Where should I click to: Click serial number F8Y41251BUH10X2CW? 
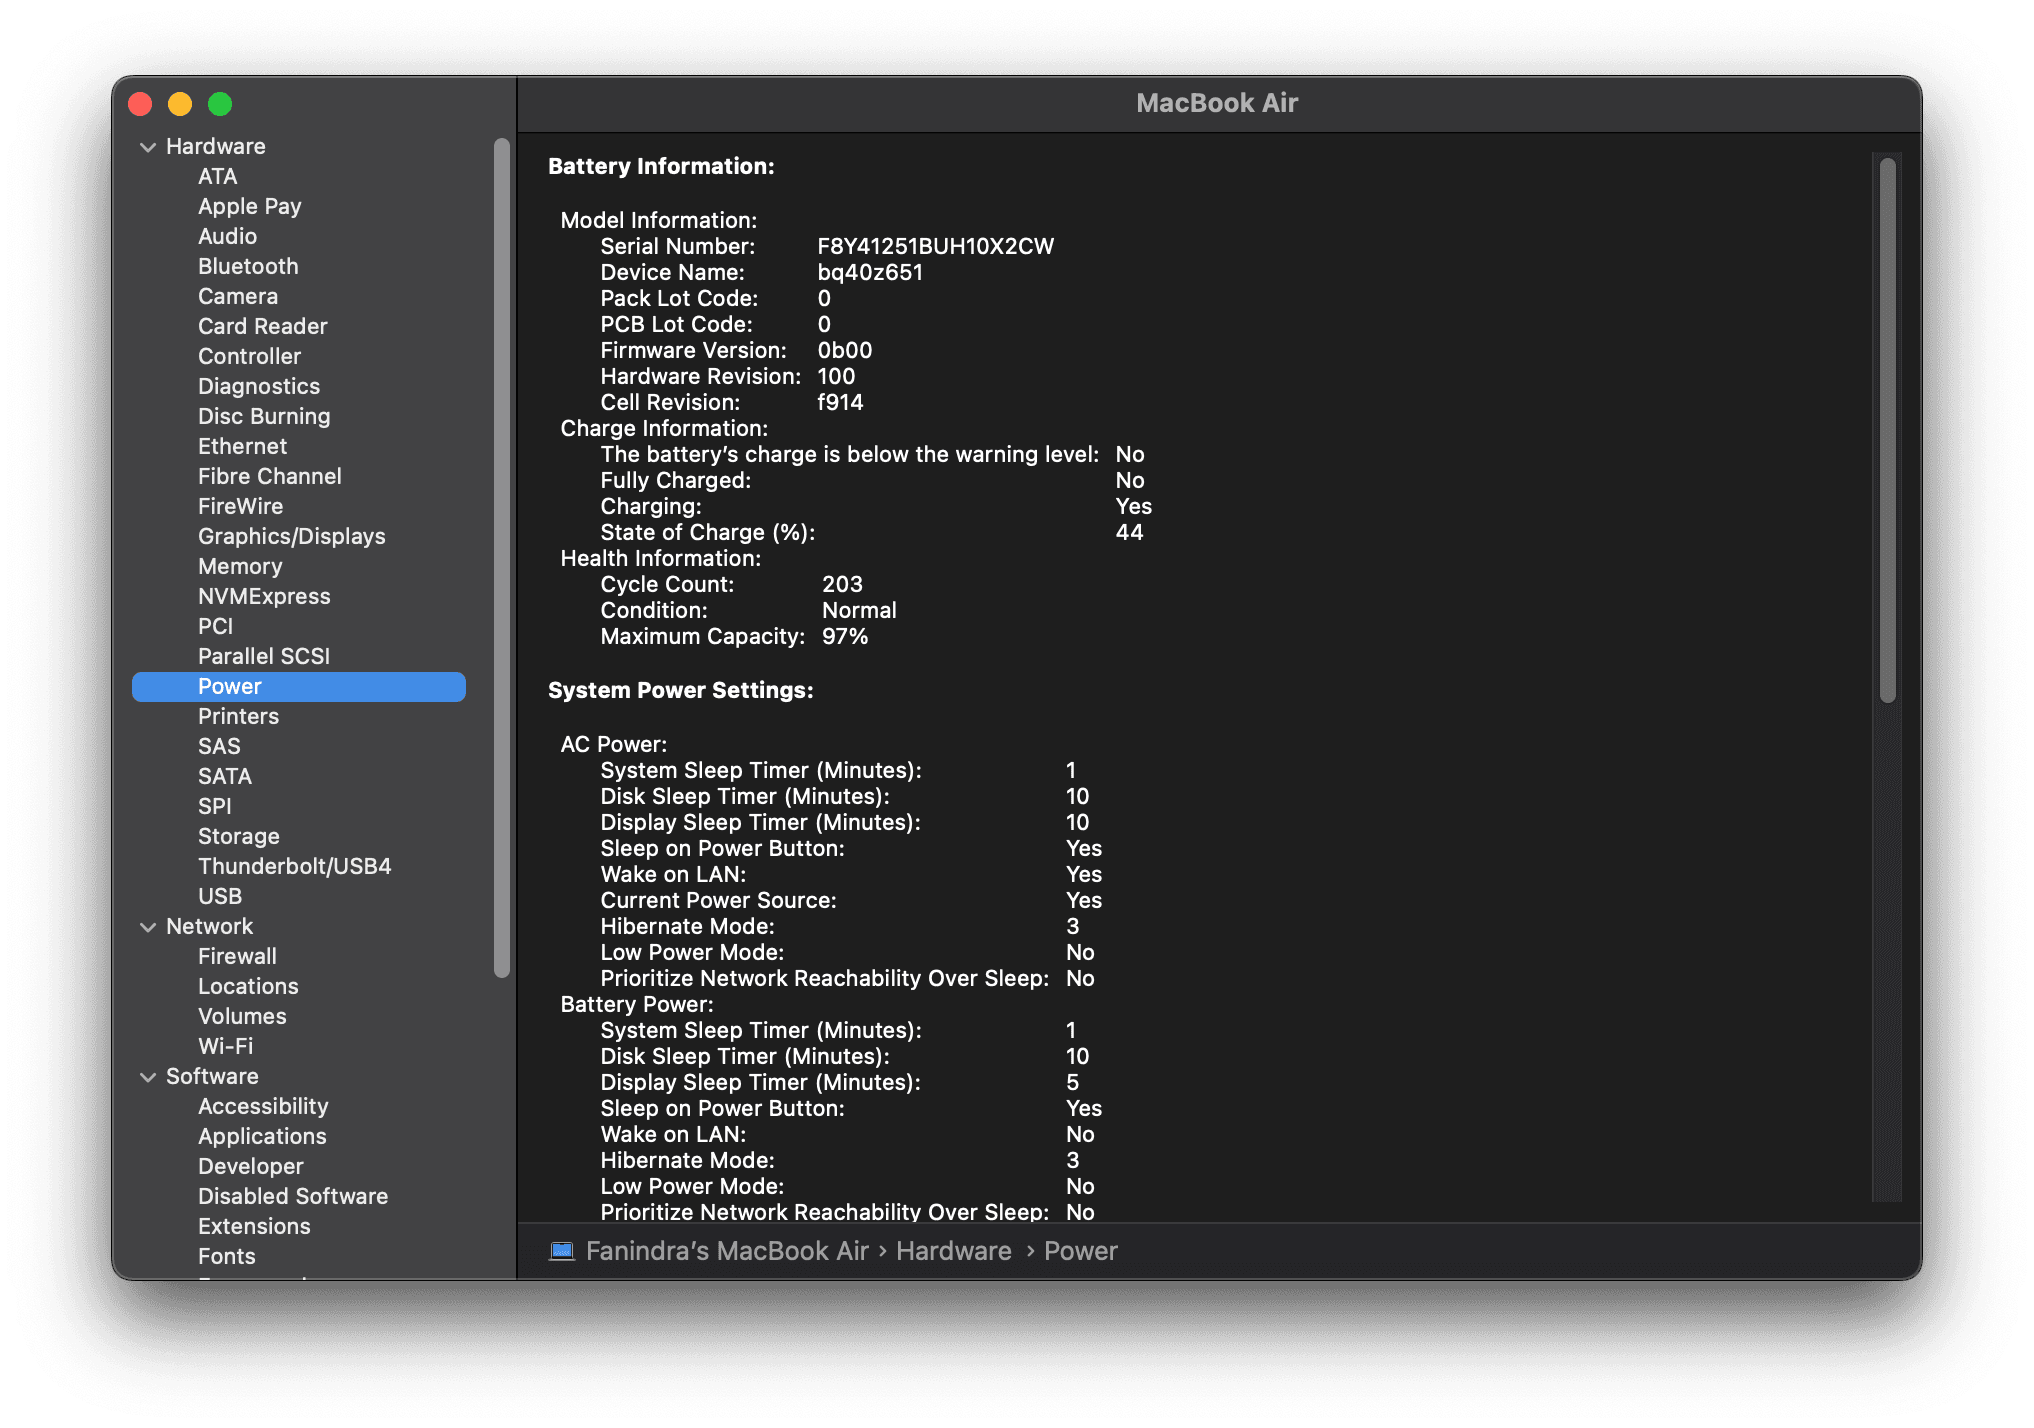pyautogui.click(x=935, y=246)
